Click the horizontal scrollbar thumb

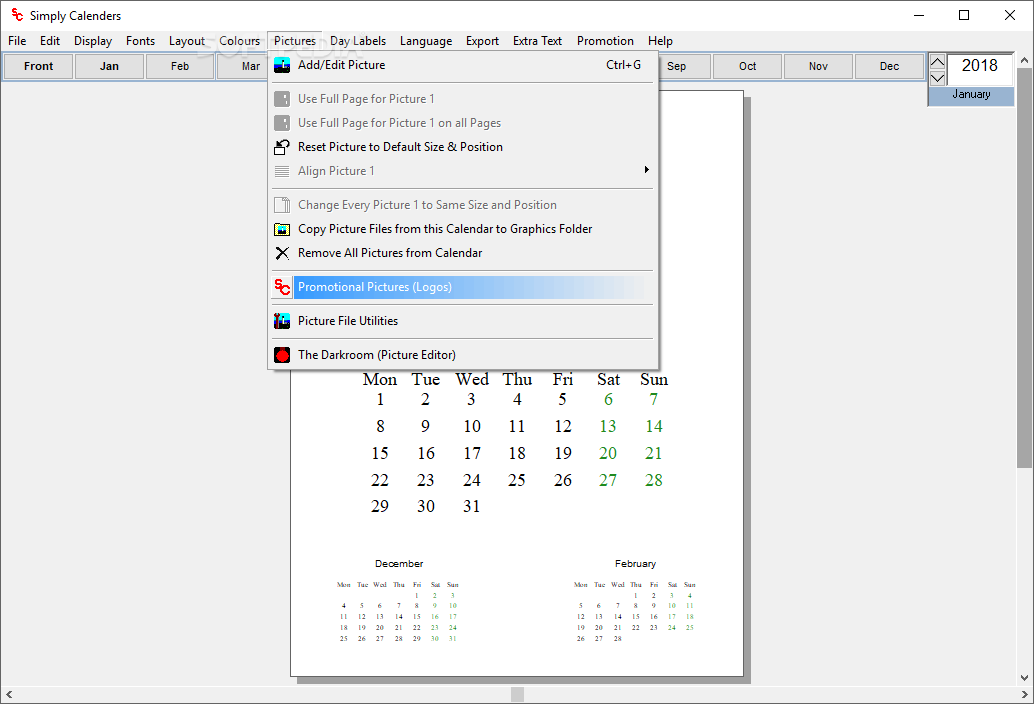(x=518, y=694)
